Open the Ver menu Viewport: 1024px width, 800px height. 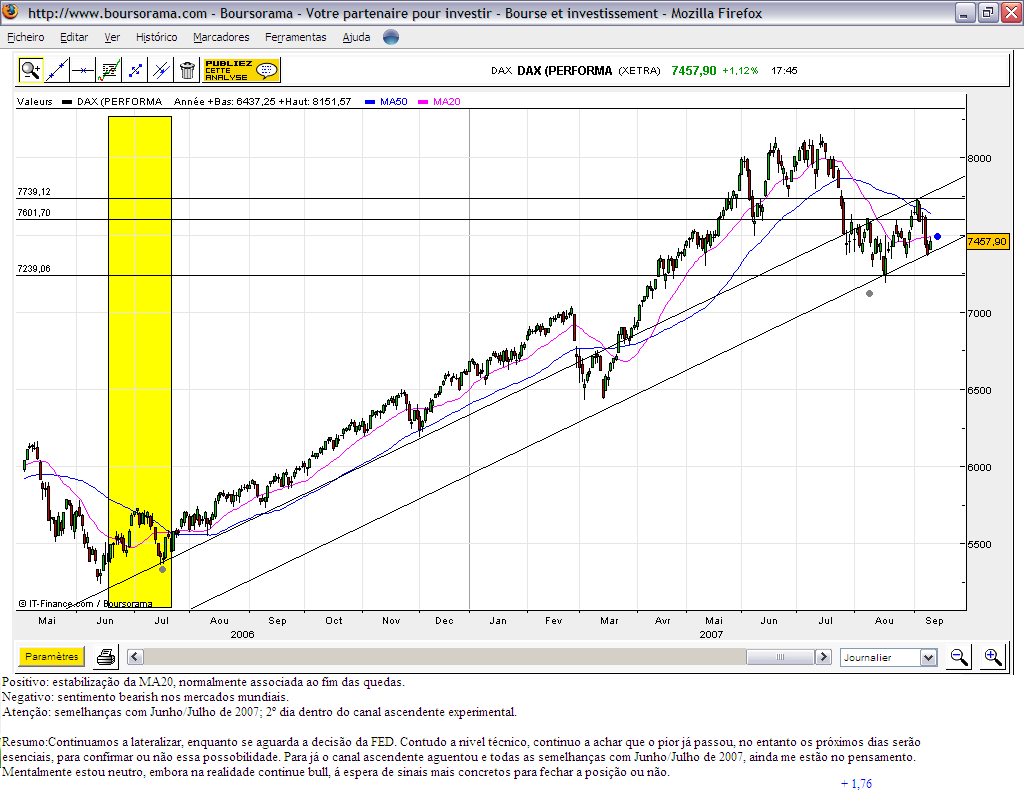point(112,37)
